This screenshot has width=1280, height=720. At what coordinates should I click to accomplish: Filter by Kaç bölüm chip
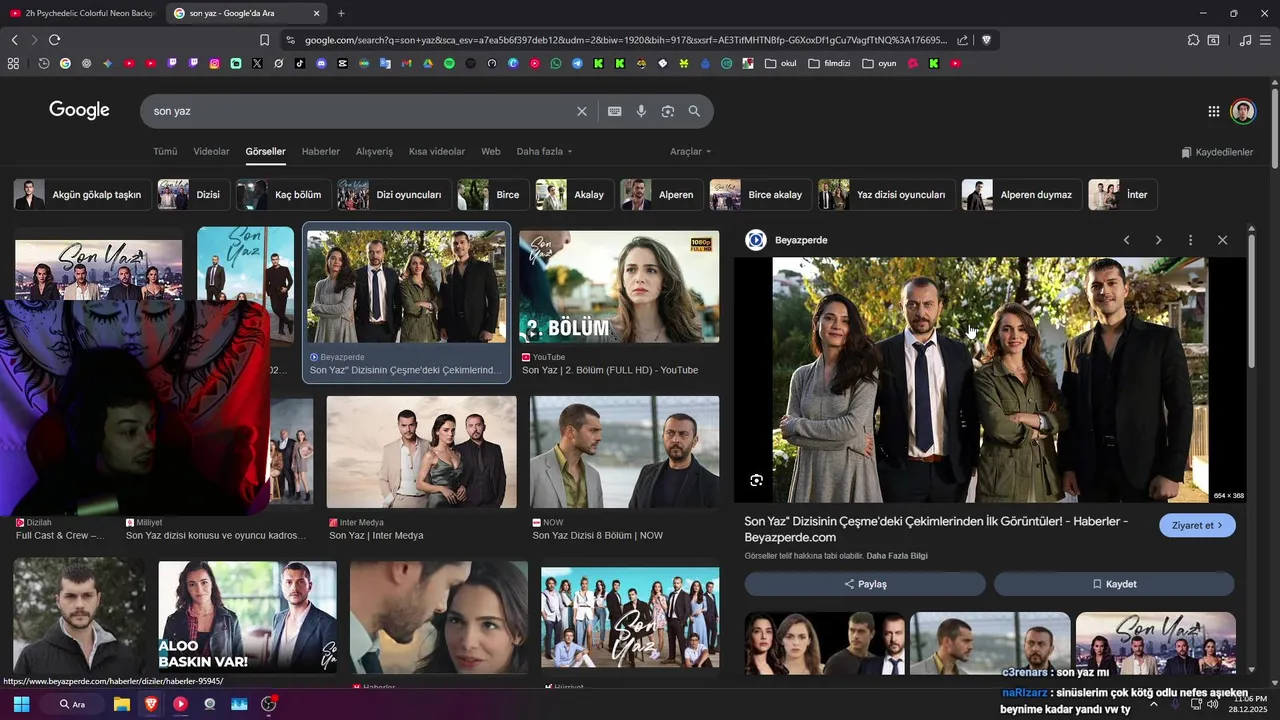284,195
